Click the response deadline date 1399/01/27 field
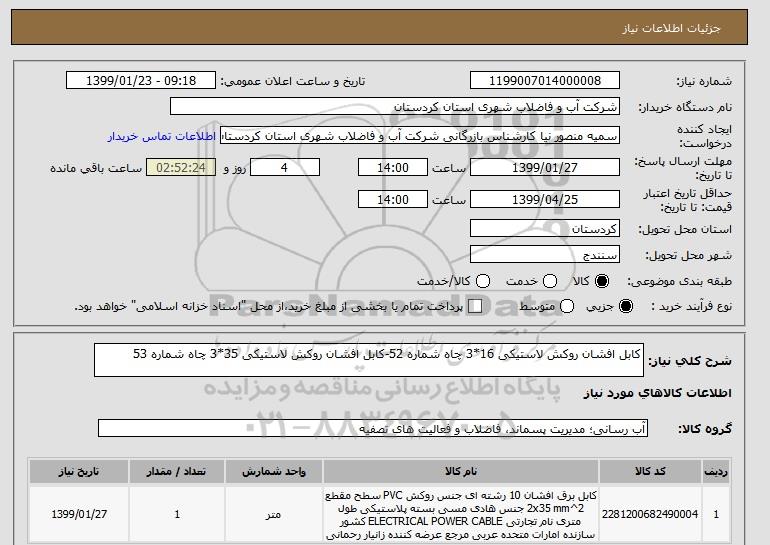The height and width of the screenshot is (545, 770). [545, 167]
